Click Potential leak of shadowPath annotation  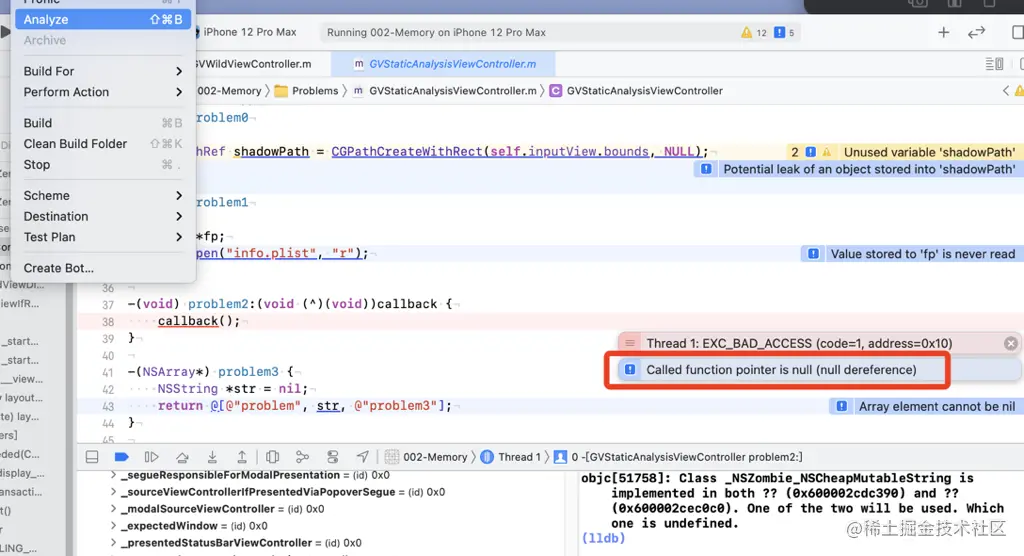pos(869,169)
